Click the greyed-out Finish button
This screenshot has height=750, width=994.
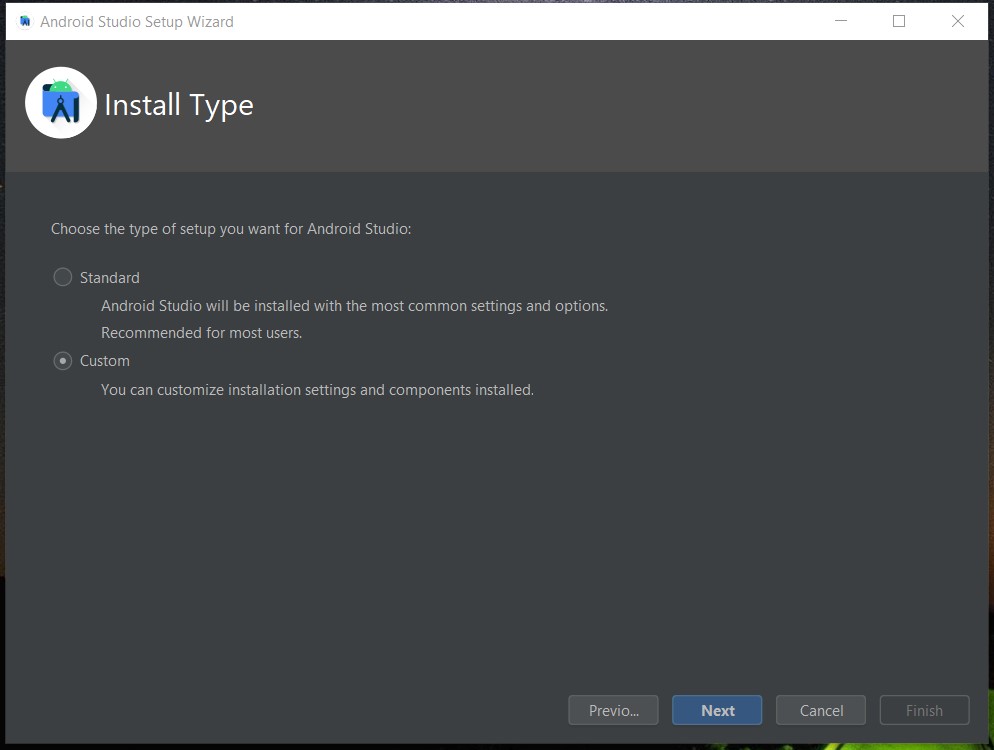pyautogui.click(x=924, y=710)
